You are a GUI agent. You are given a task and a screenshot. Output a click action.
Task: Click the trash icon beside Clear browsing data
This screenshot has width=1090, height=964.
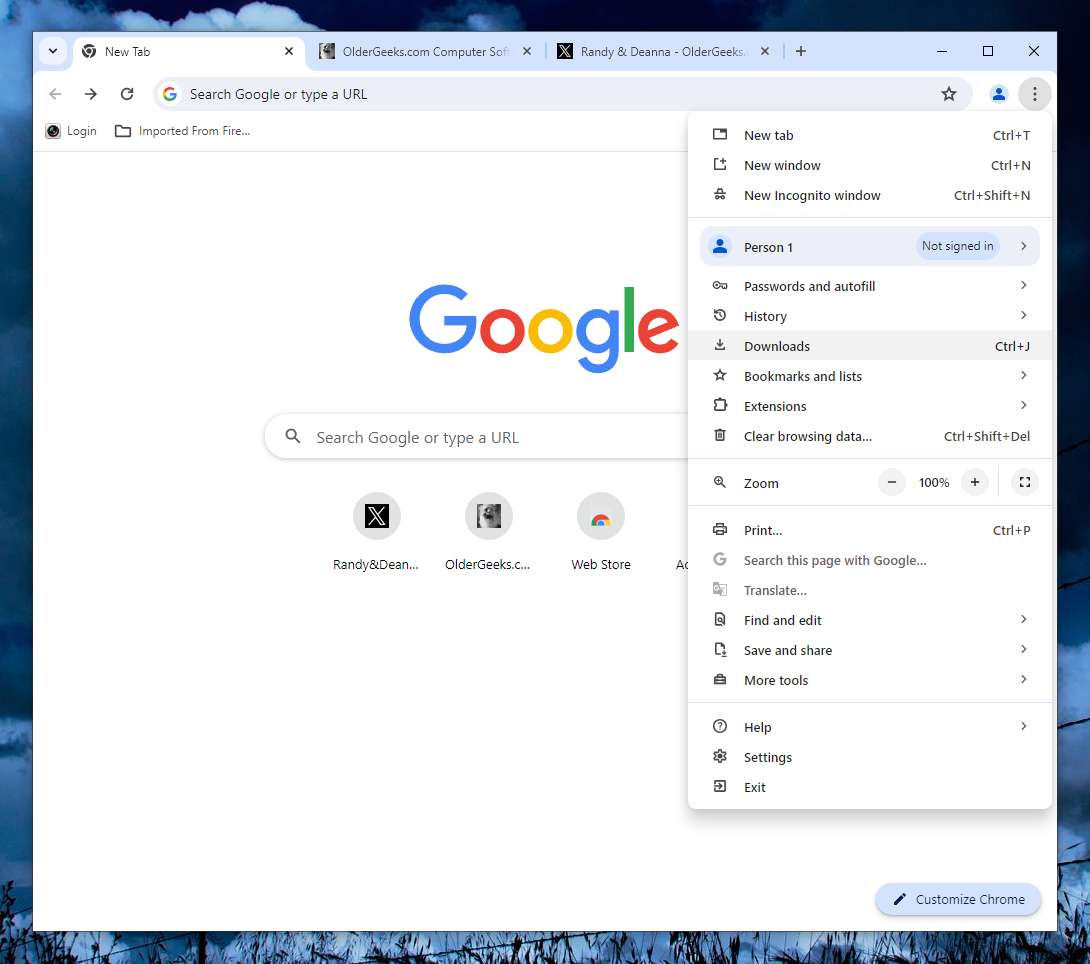(x=720, y=436)
